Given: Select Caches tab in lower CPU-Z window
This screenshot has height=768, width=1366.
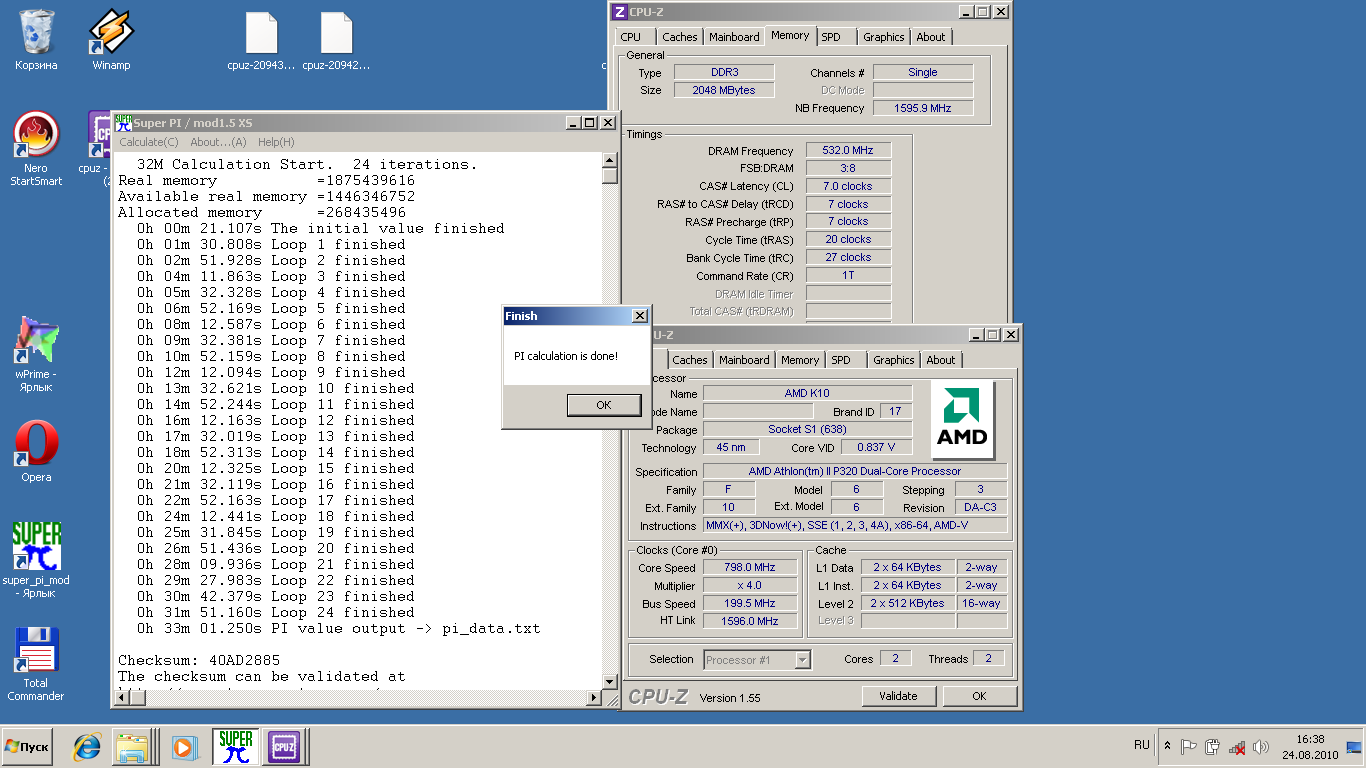Looking at the screenshot, I should [690, 360].
